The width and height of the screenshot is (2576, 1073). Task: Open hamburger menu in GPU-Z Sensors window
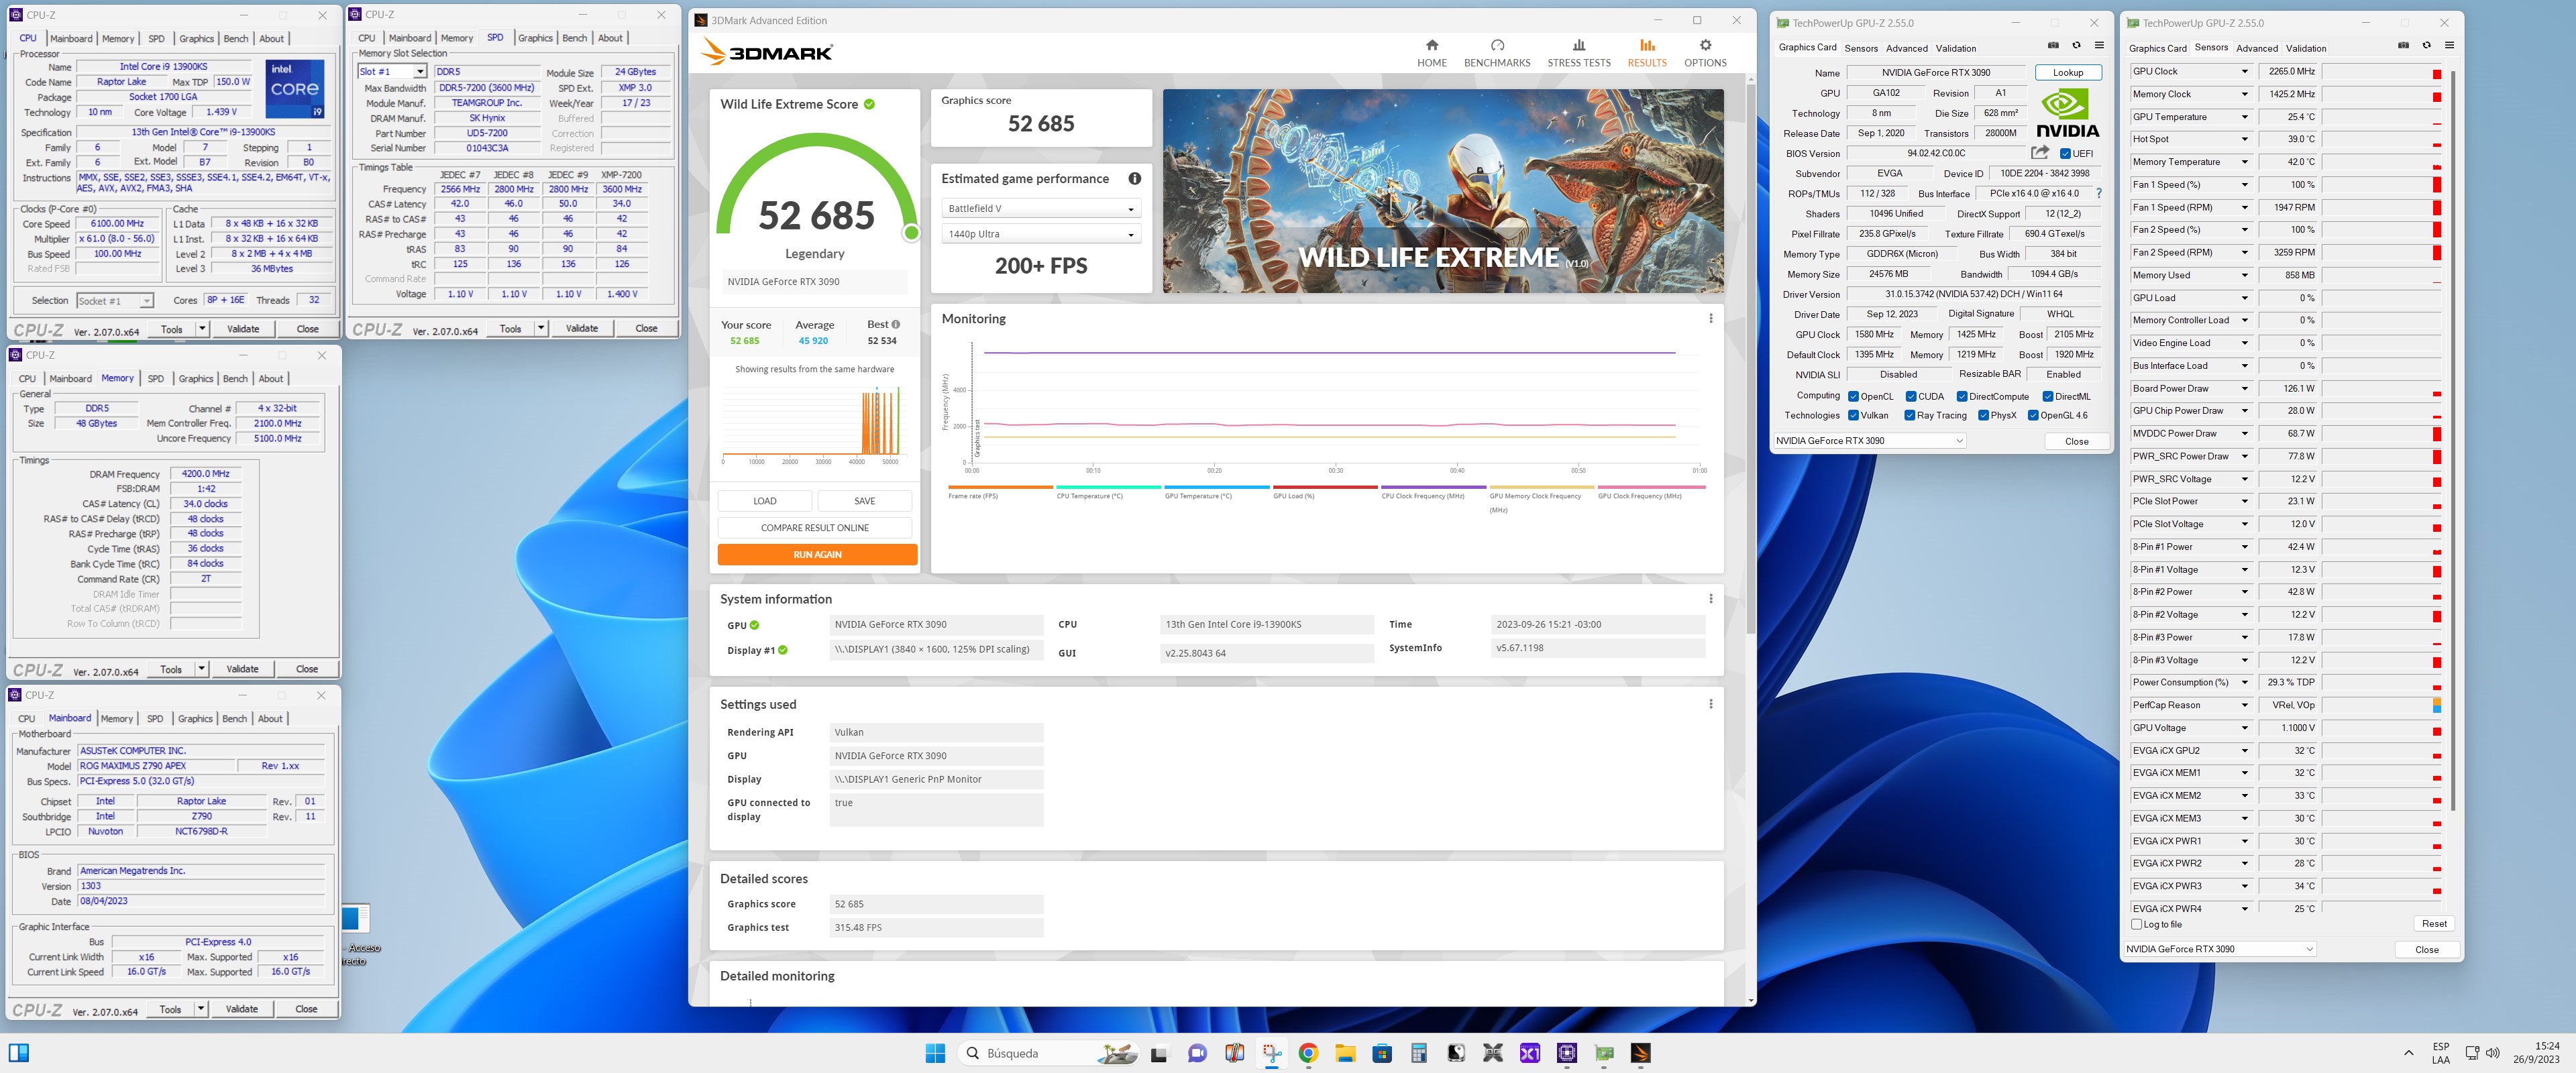pos(2449,45)
